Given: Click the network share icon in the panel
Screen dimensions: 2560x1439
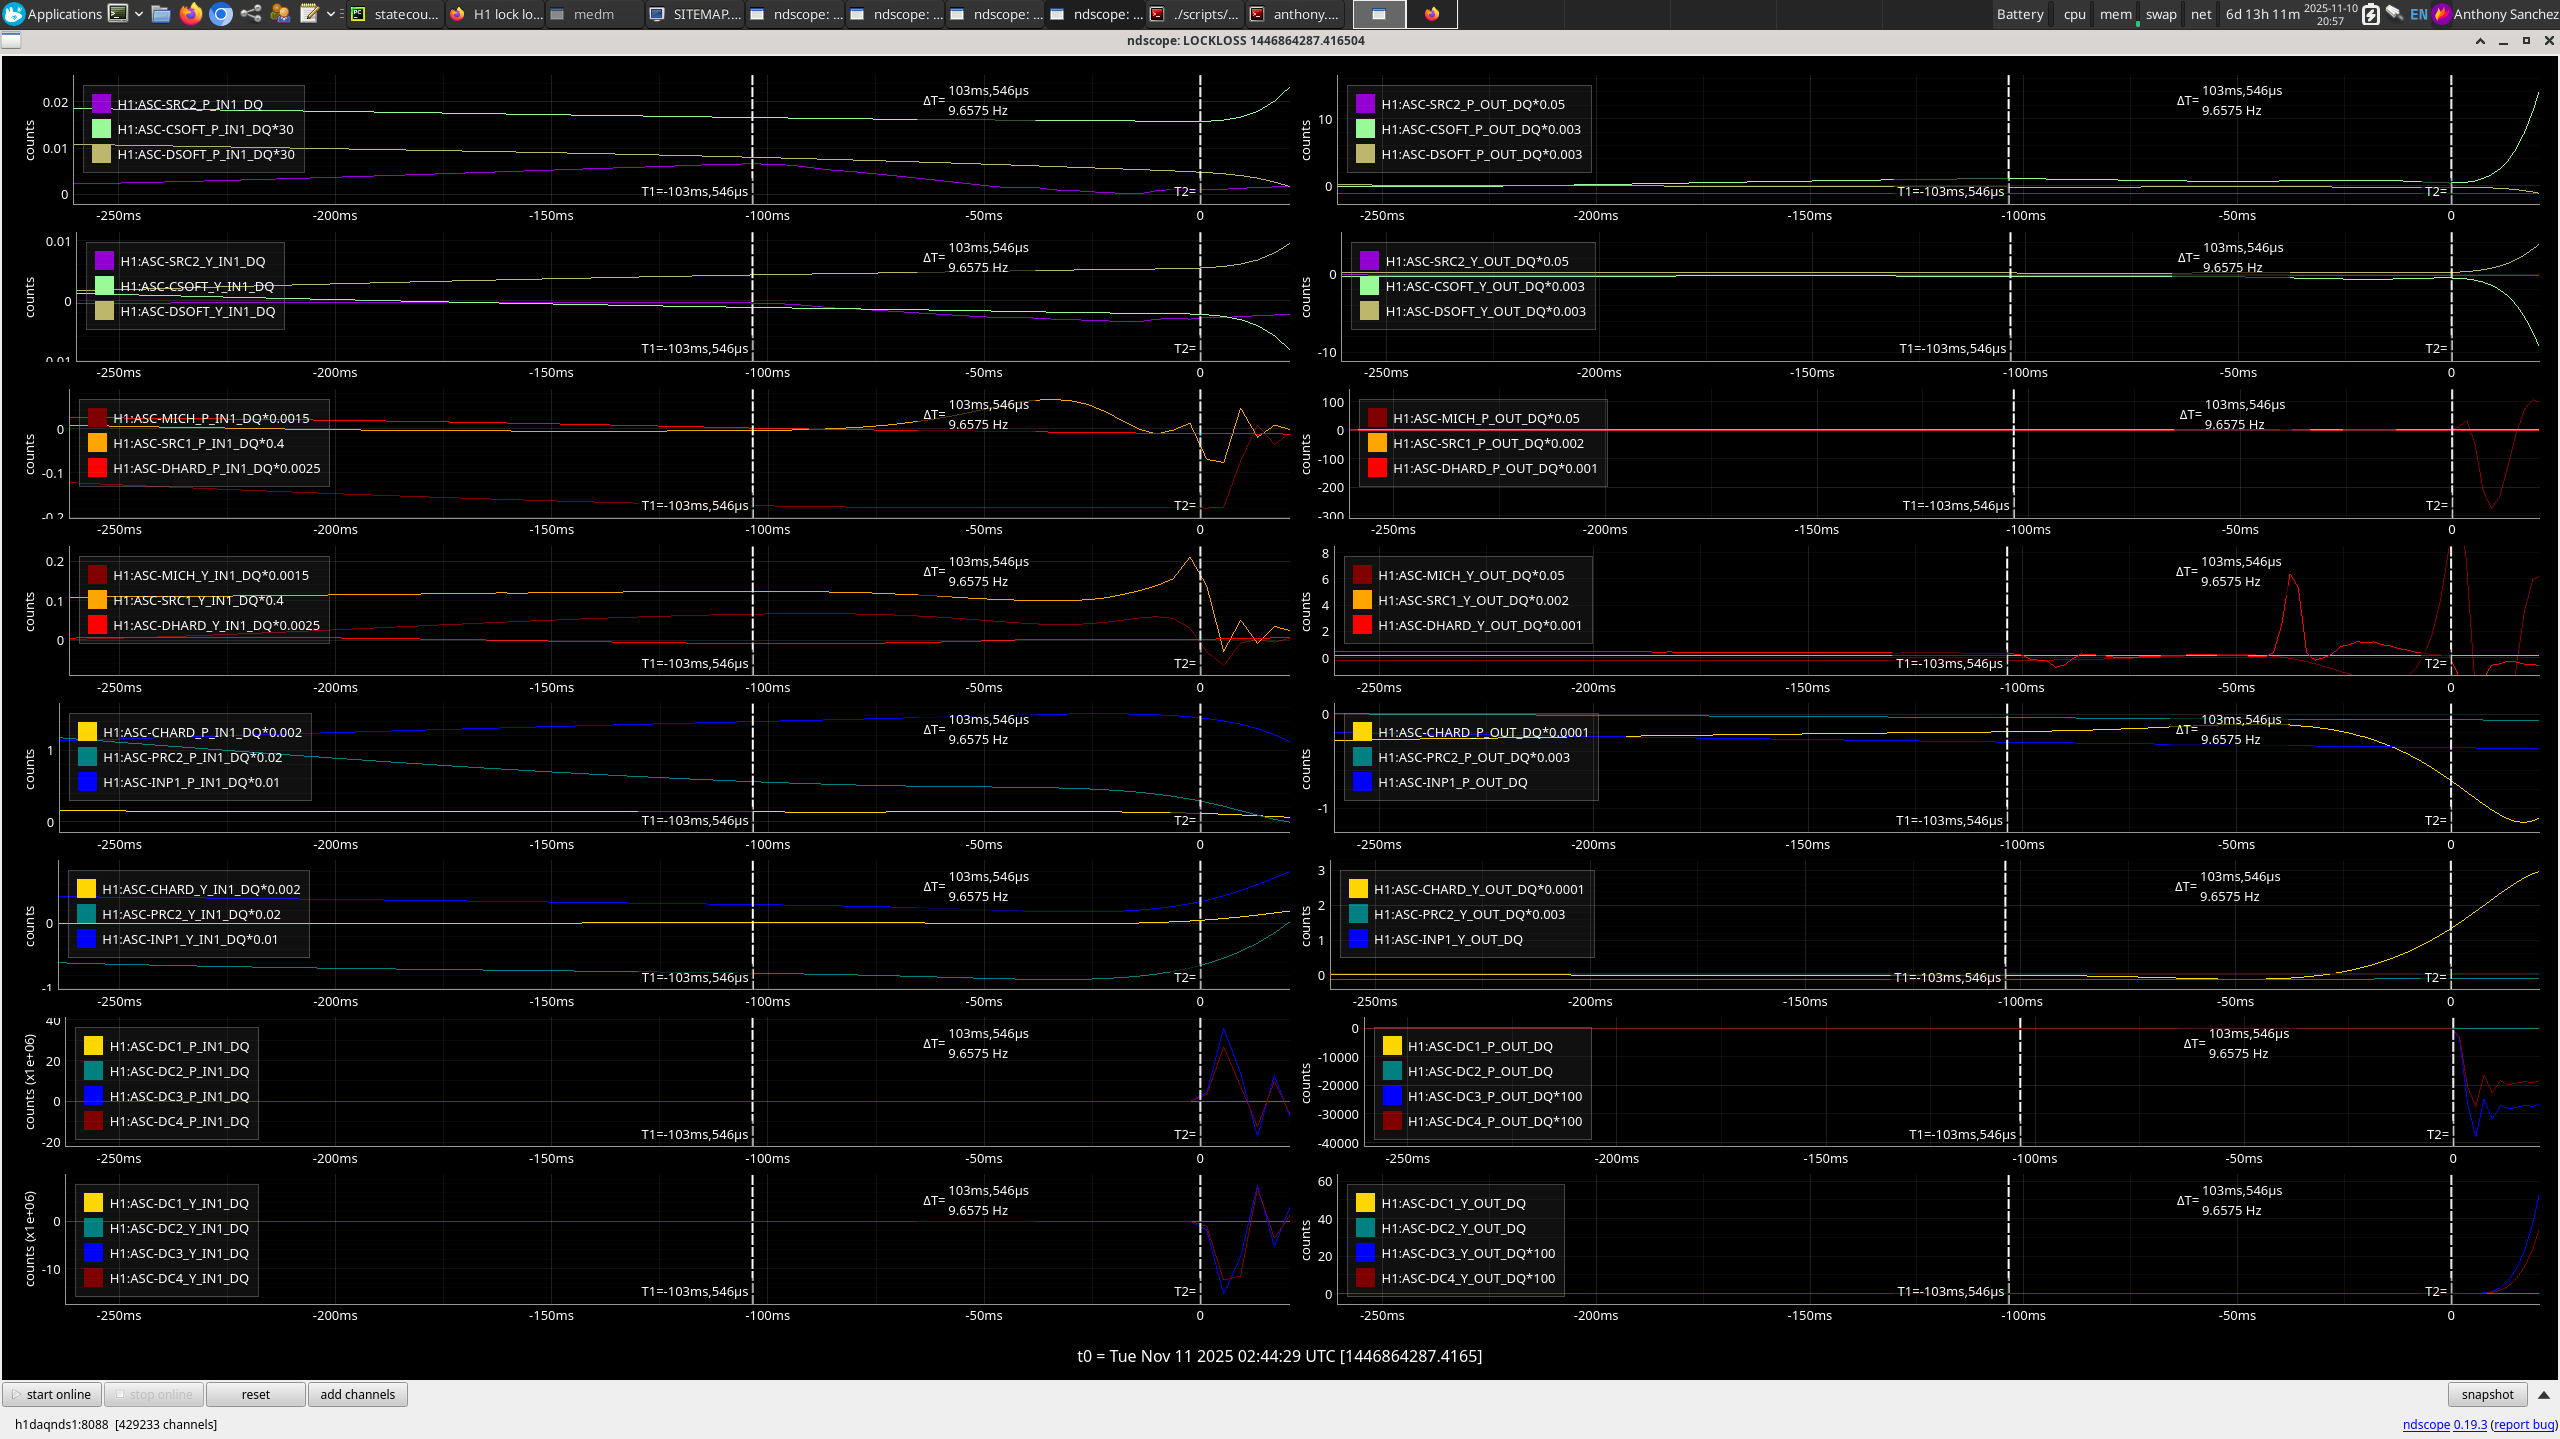Looking at the screenshot, I should click(x=251, y=14).
